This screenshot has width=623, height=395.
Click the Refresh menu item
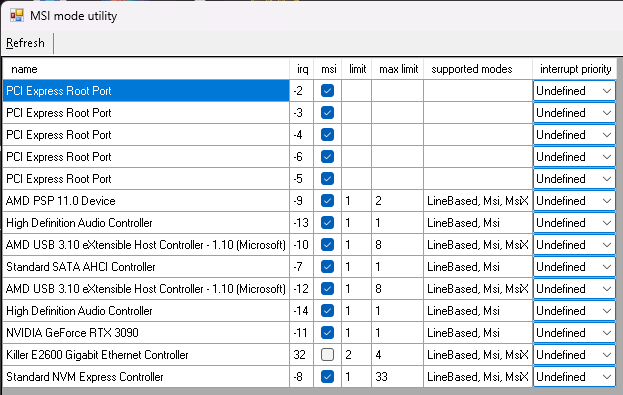point(25,43)
